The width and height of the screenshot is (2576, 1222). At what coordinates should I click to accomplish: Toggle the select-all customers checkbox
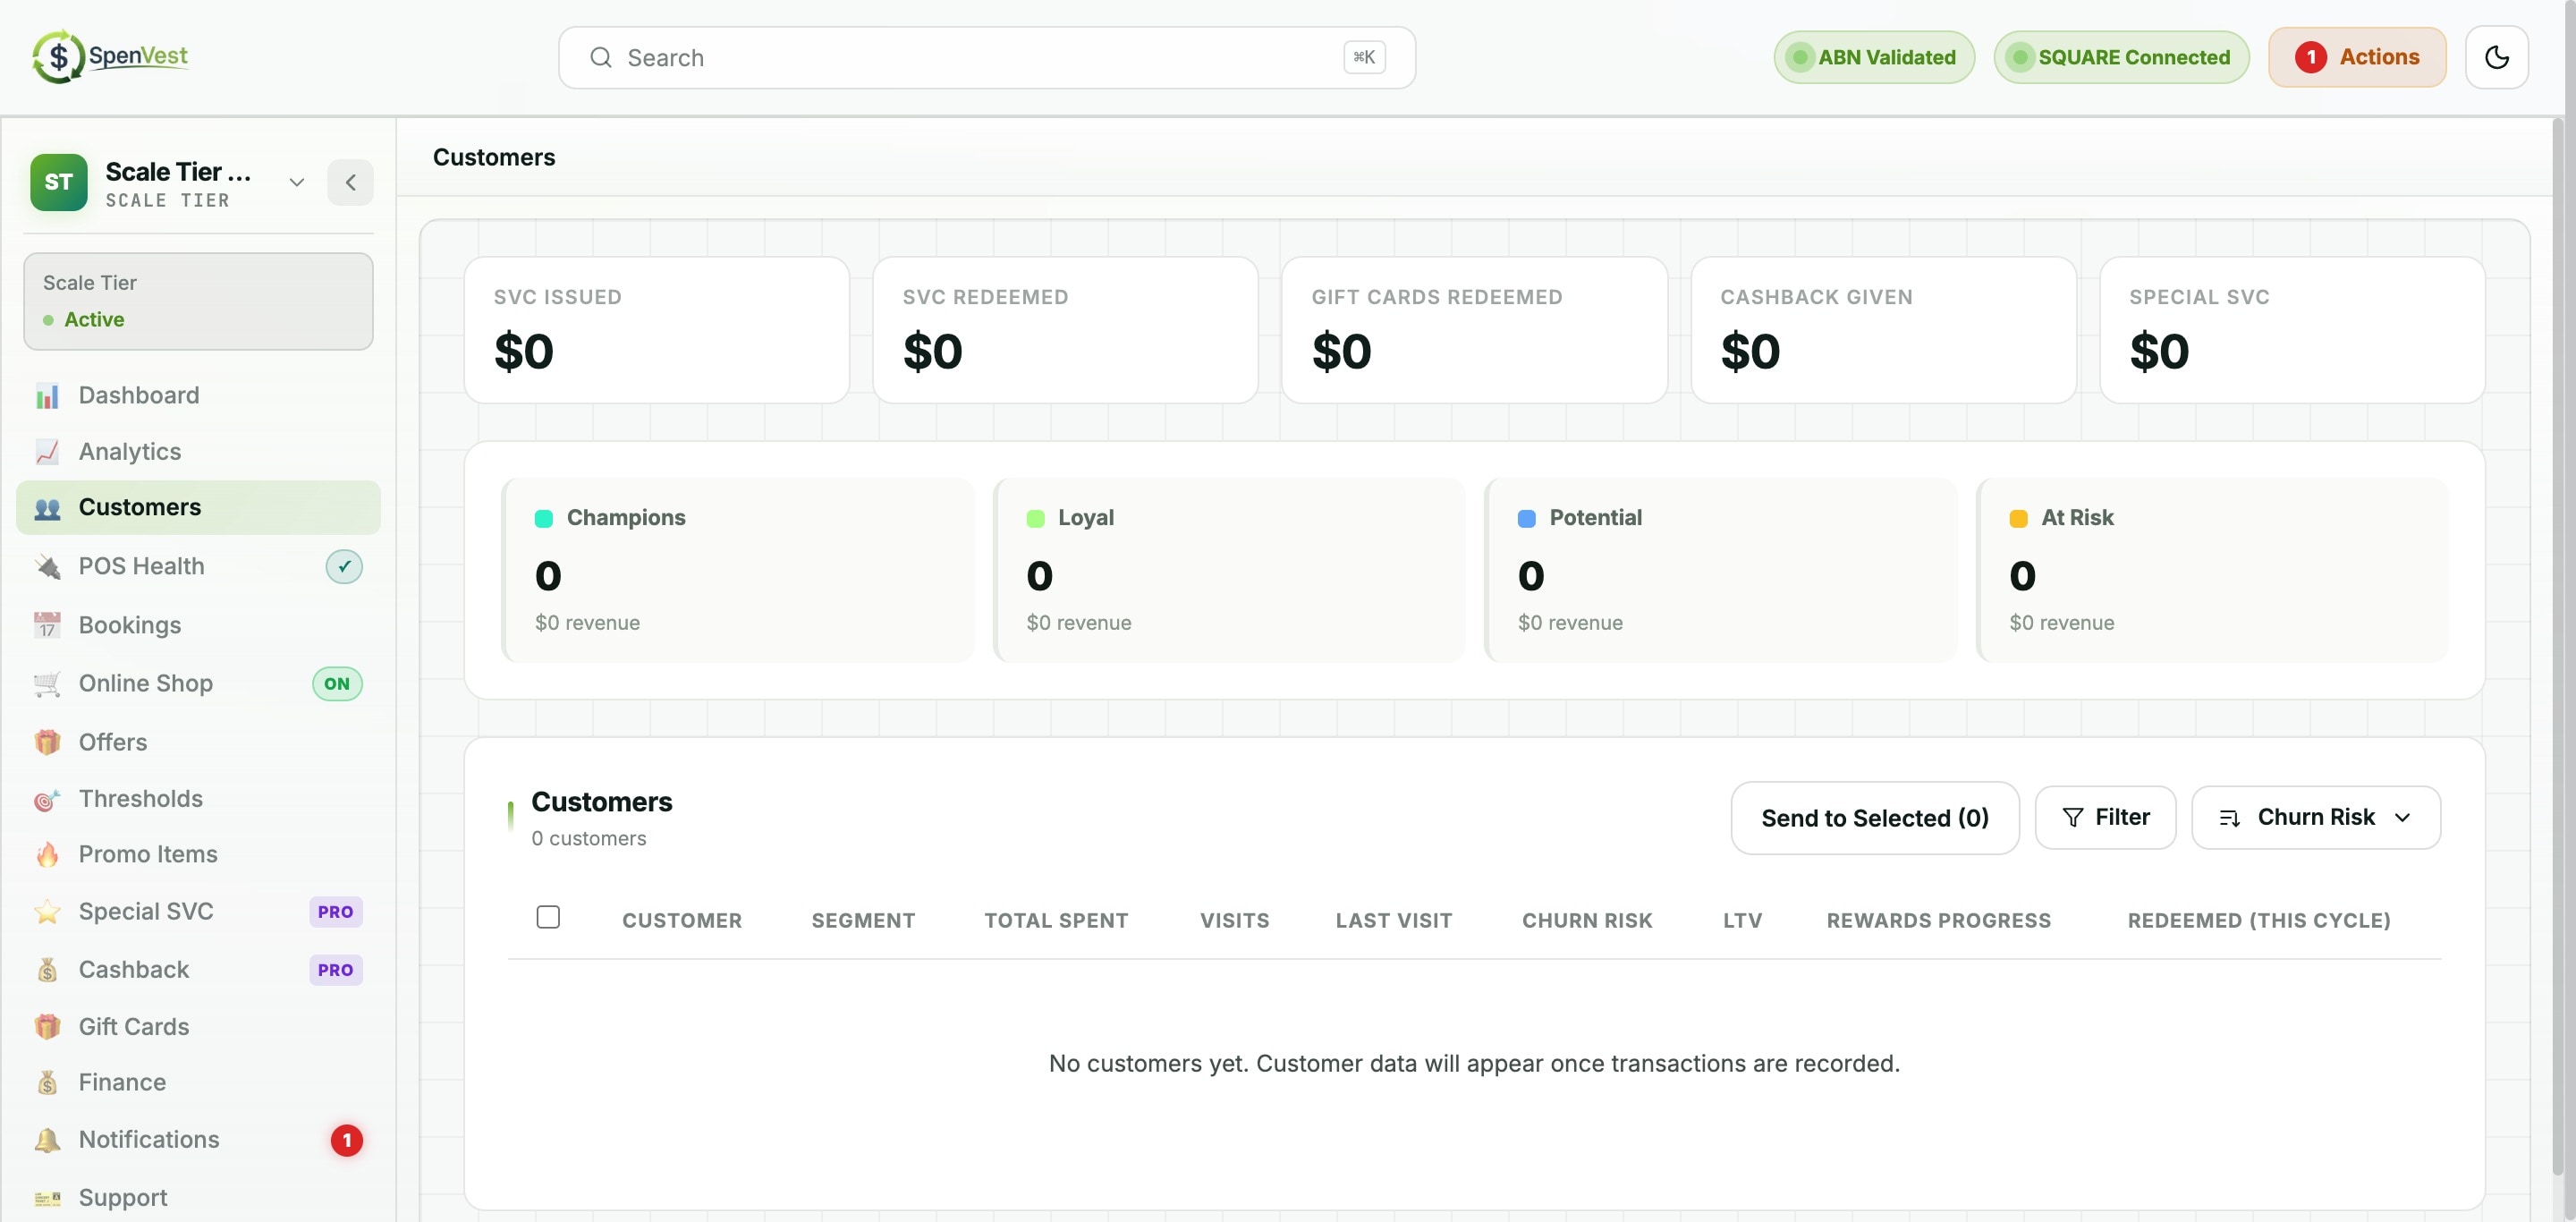click(x=548, y=917)
